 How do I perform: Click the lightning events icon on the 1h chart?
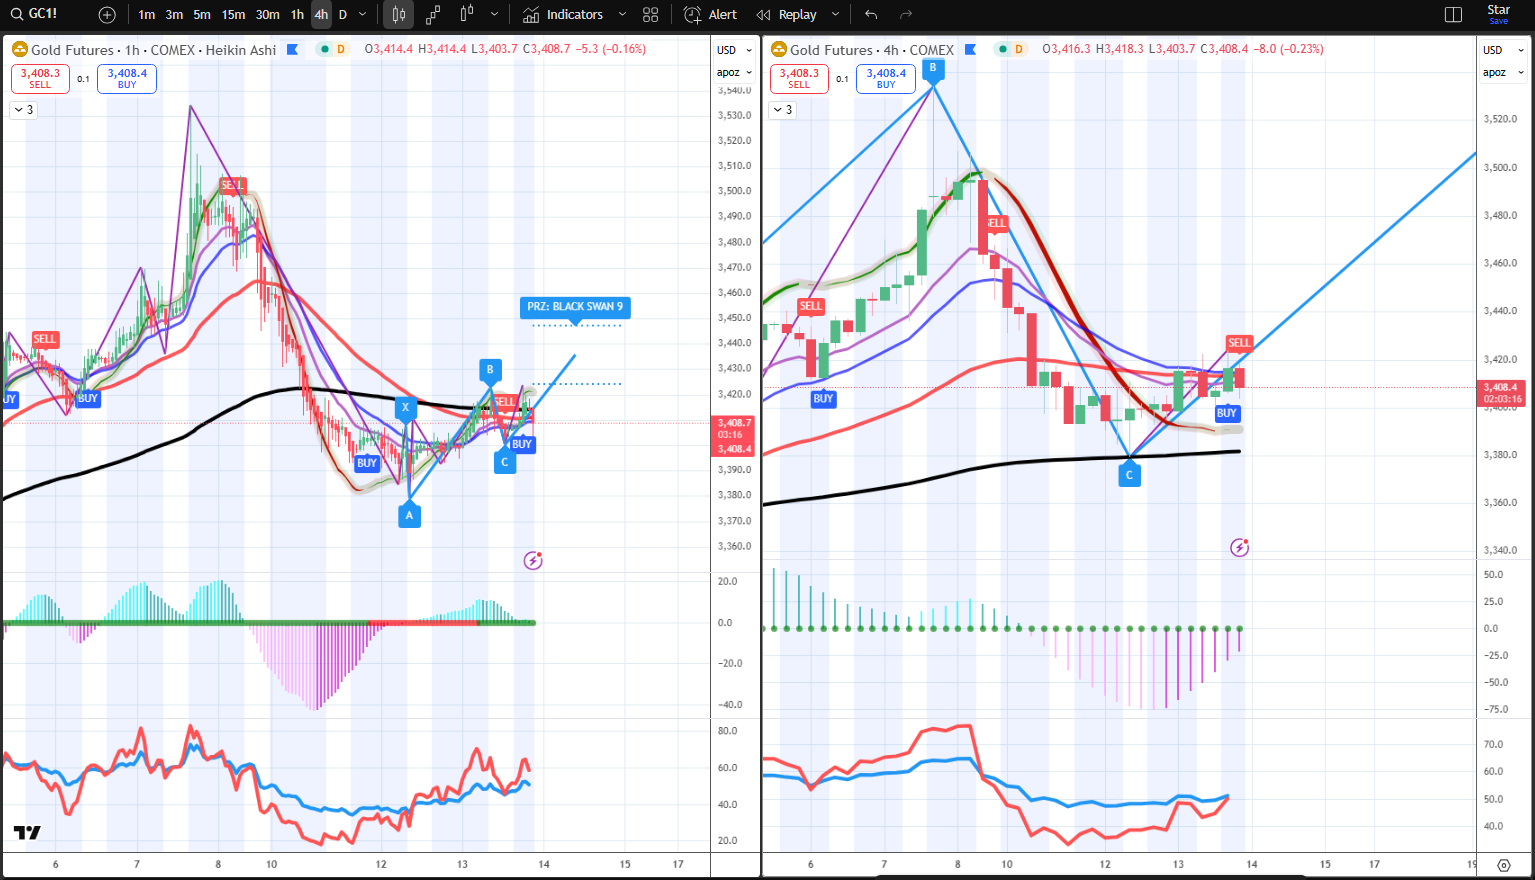tap(533, 560)
